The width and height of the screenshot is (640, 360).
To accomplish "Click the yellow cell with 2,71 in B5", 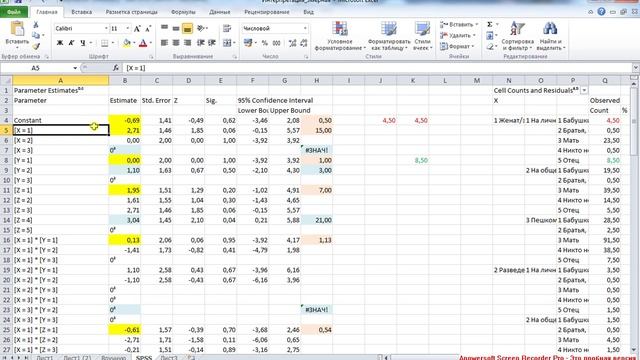I will pyautogui.click(x=124, y=130).
